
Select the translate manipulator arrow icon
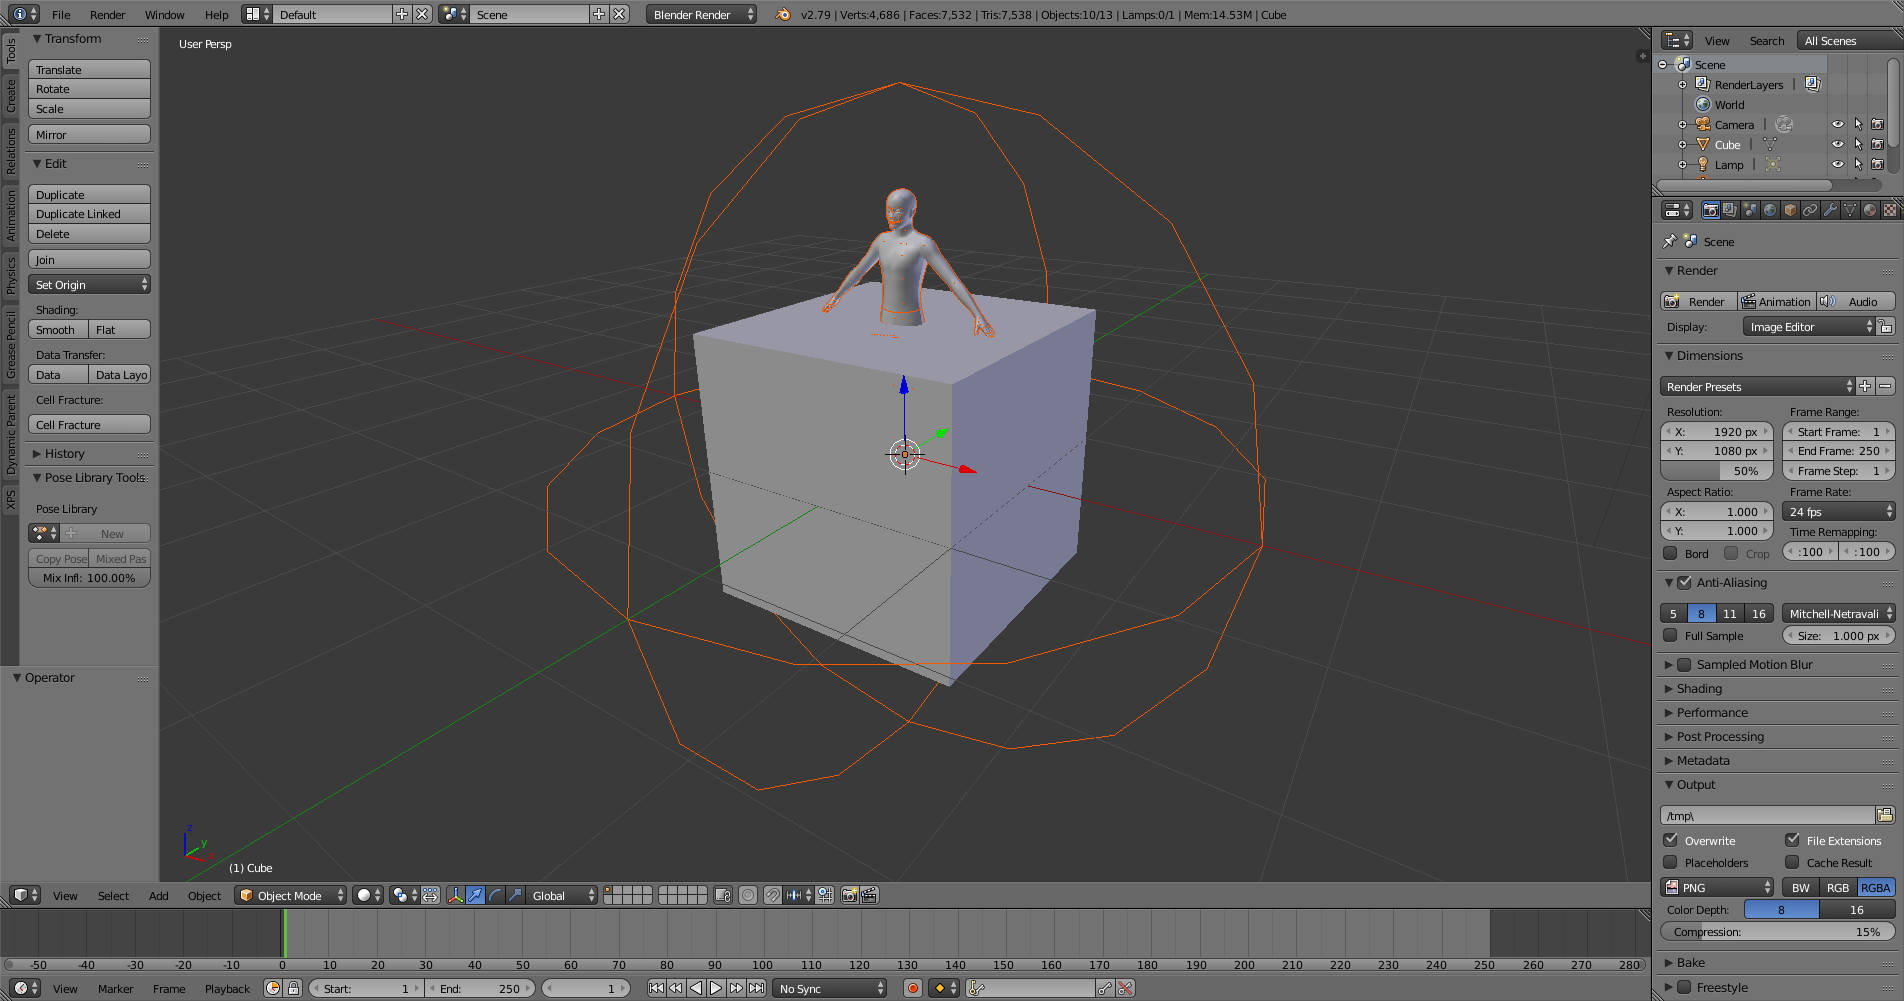tap(475, 895)
